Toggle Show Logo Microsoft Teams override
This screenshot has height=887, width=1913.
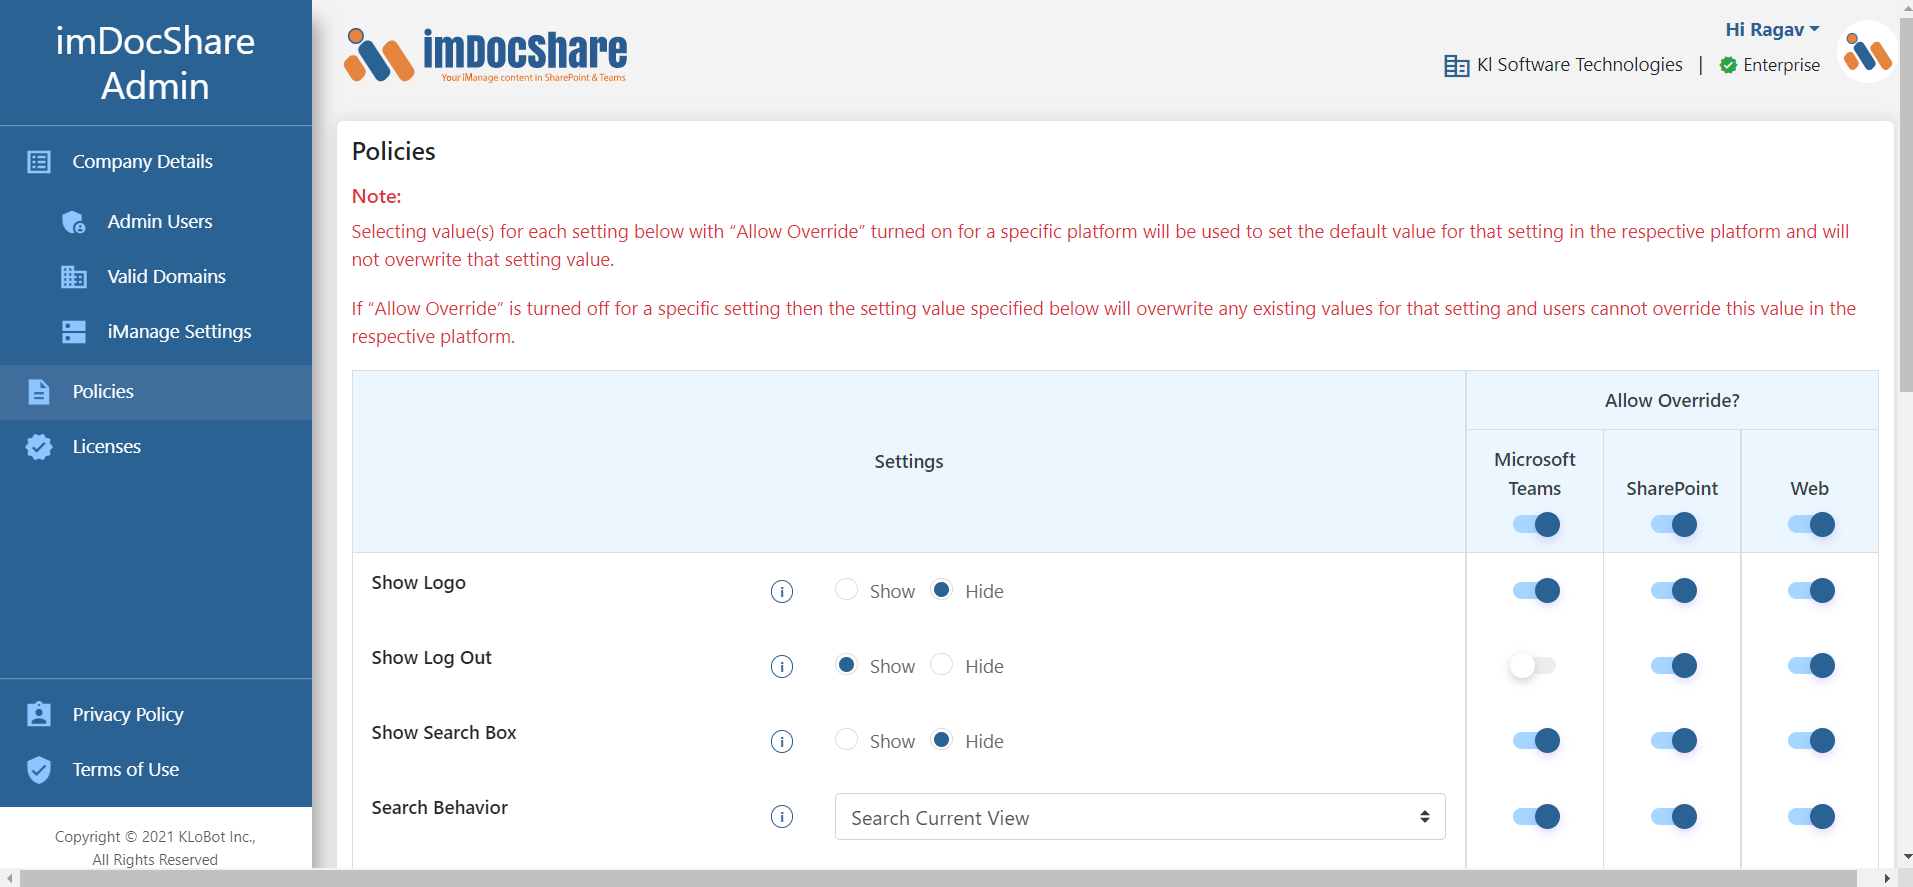coord(1536,591)
